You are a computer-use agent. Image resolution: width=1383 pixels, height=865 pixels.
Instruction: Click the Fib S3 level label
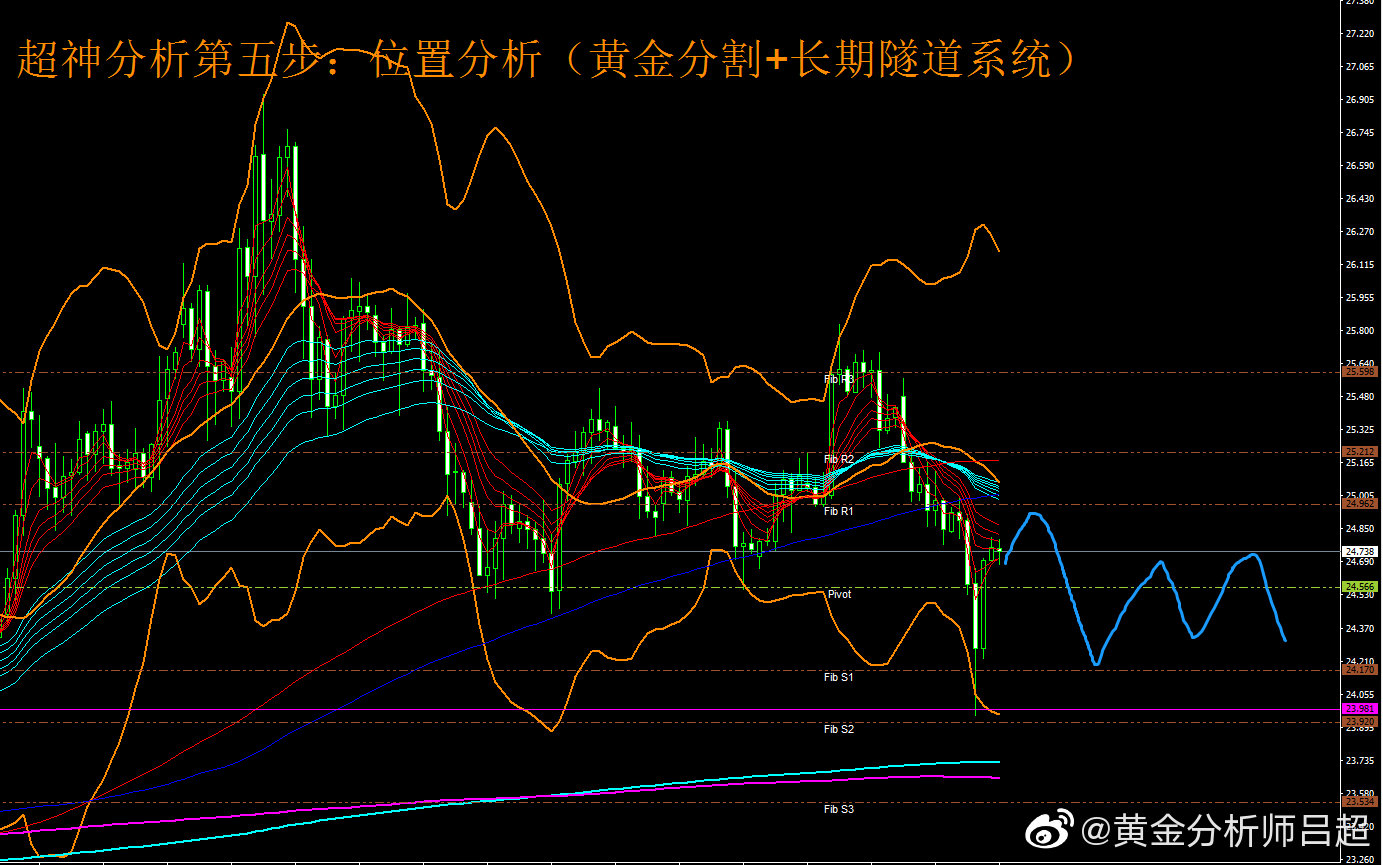(839, 809)
